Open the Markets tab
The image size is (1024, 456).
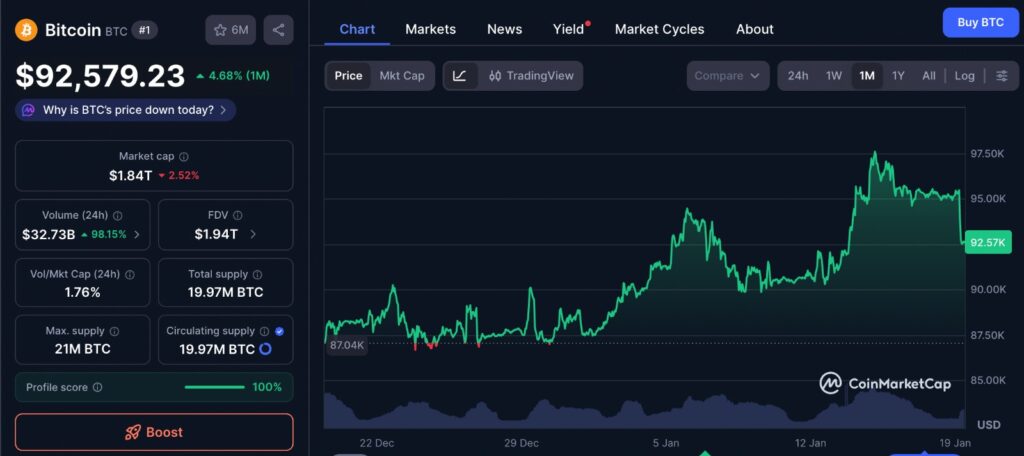(x=430, y=29)
